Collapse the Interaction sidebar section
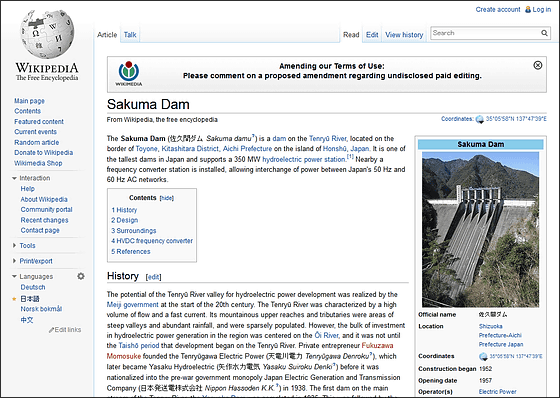Viewport: 560px width, 398px height. click(14, 178)
